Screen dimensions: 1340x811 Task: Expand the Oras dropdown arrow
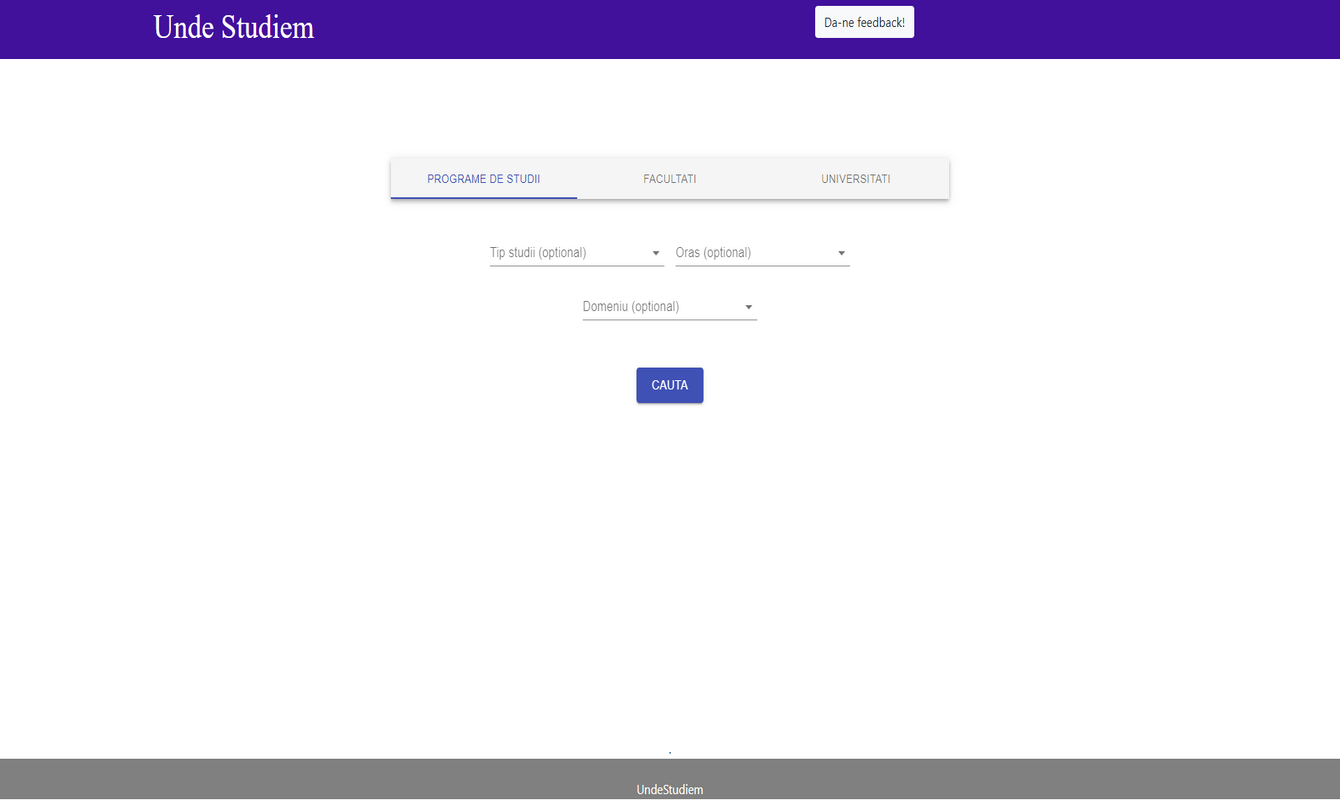pyautogui.click(x=841, y=254)
